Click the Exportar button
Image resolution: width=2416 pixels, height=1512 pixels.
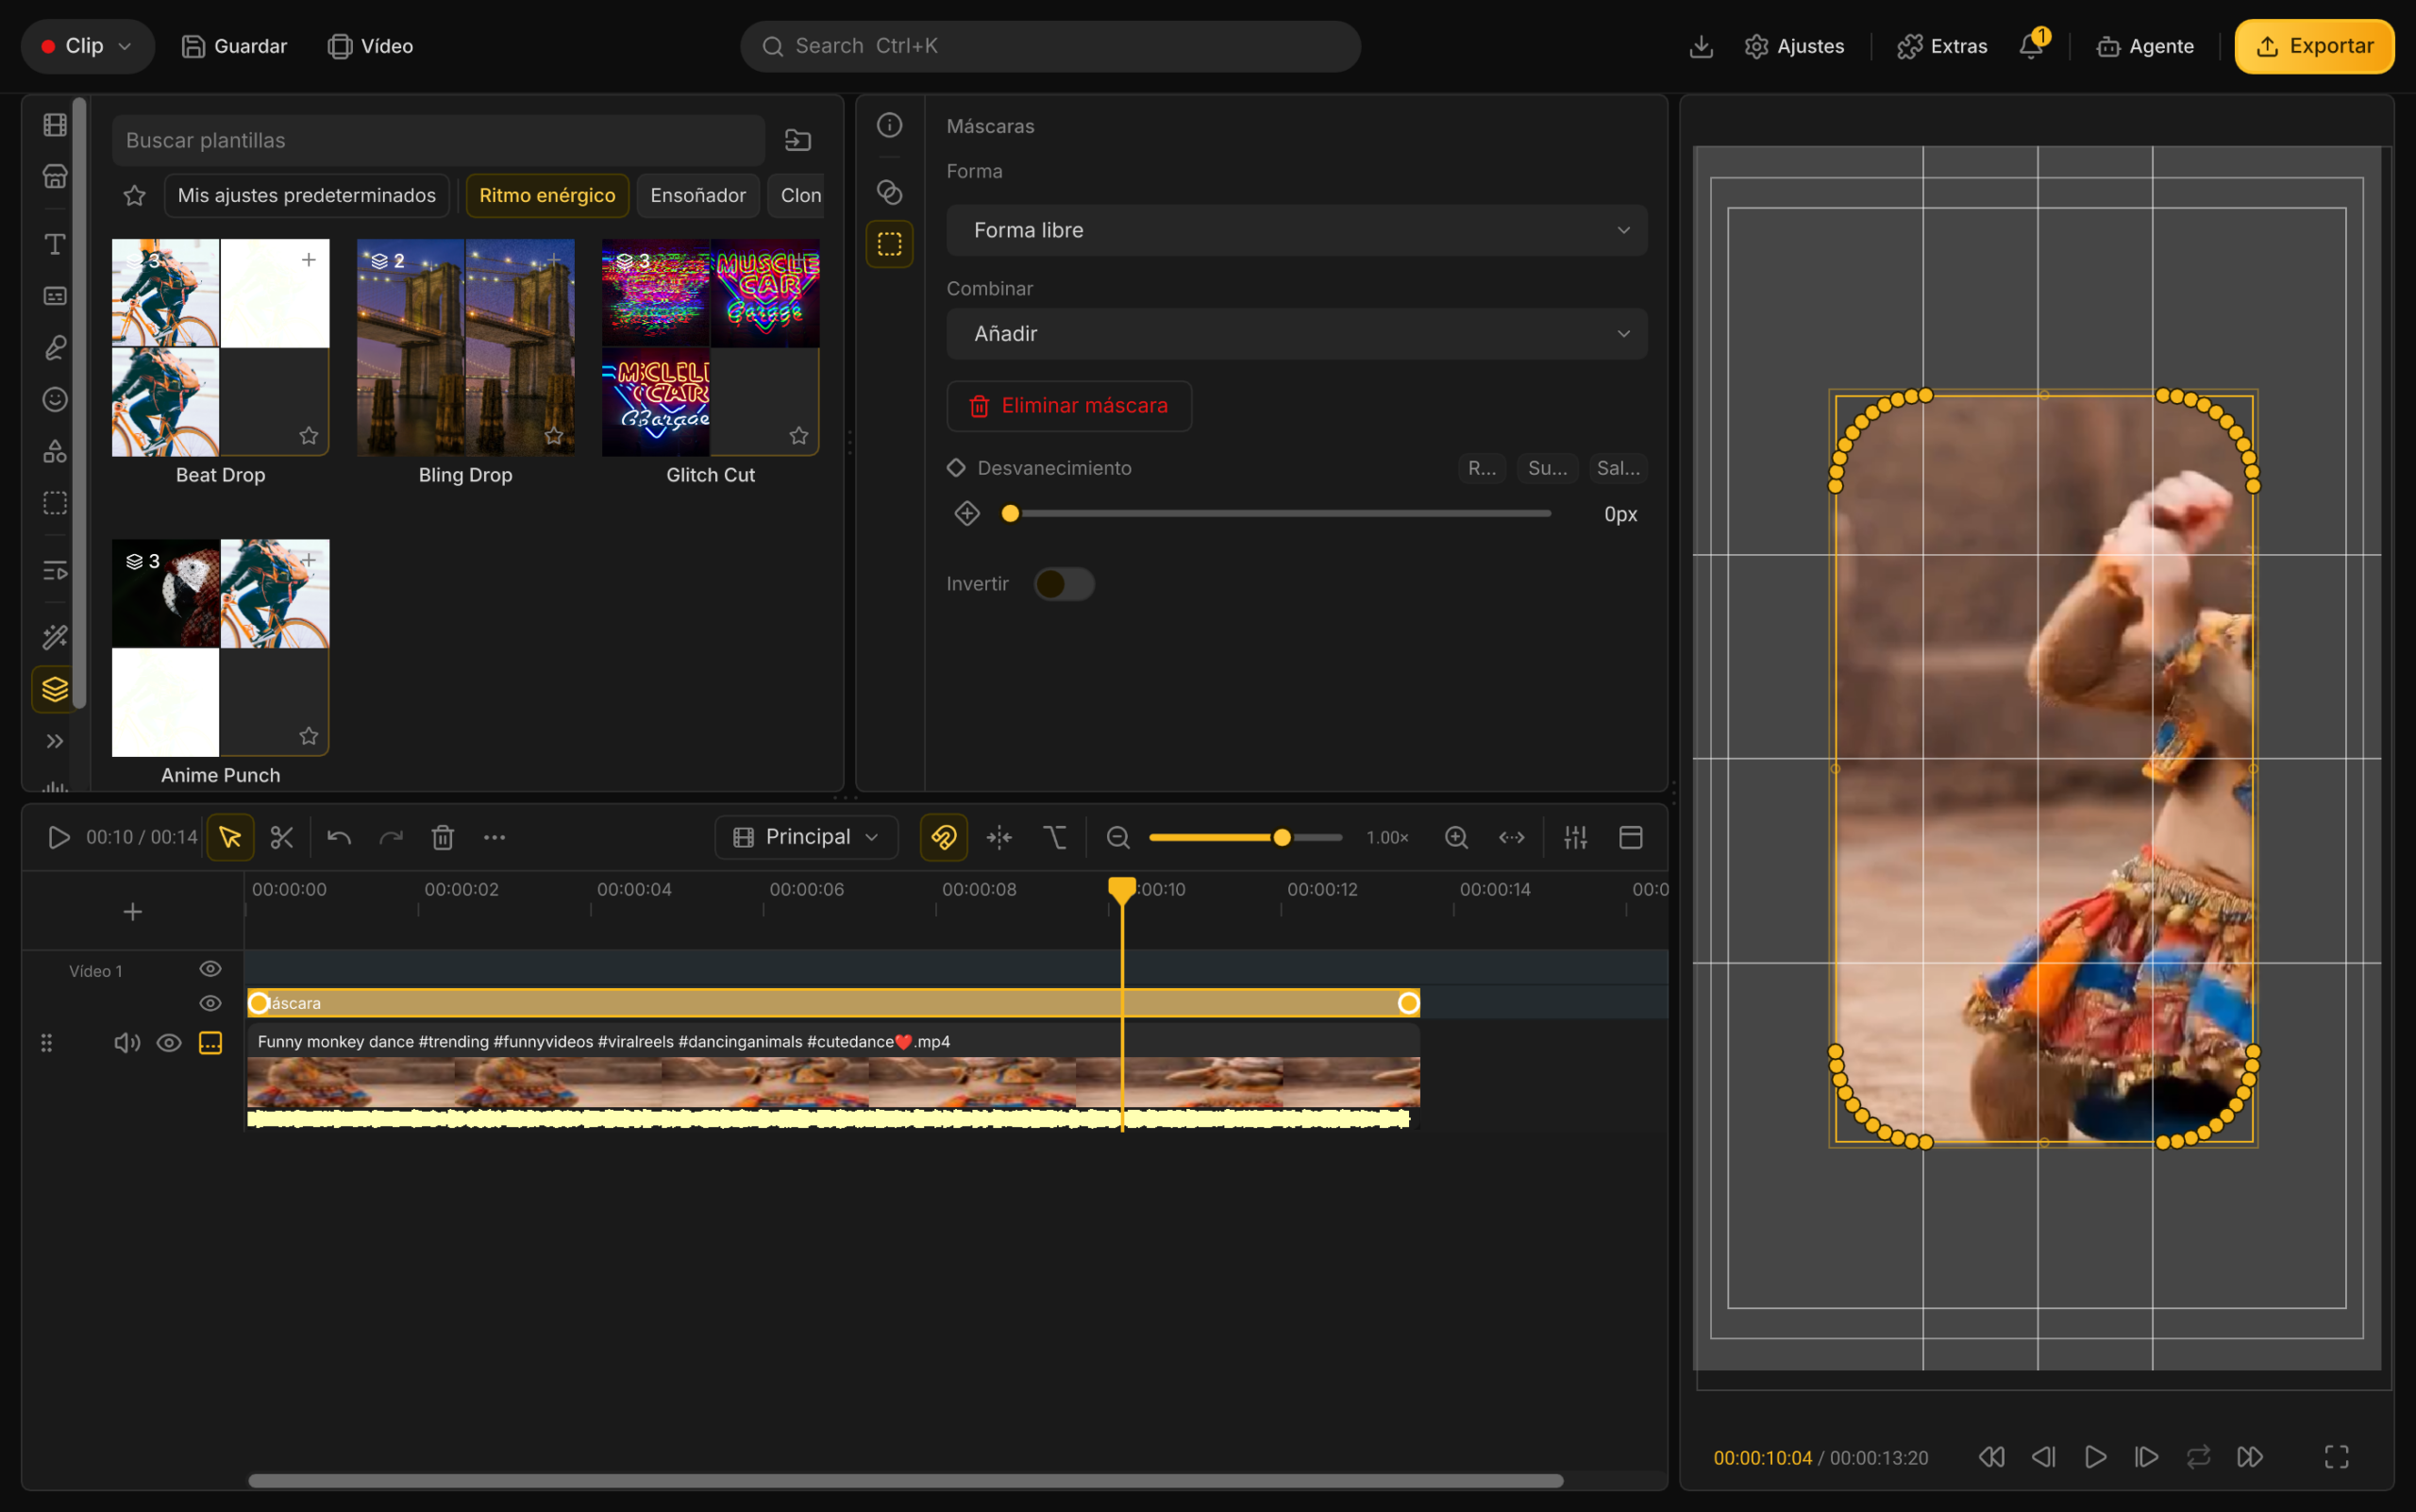tap(2314, 46)
